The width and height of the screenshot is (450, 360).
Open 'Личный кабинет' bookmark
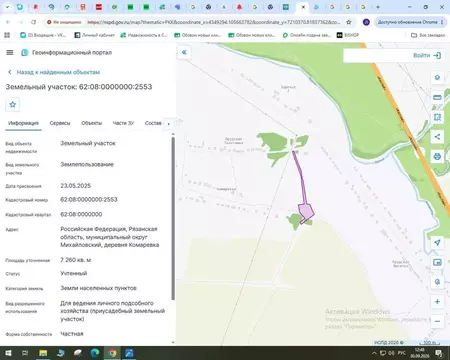click(94, 35)
